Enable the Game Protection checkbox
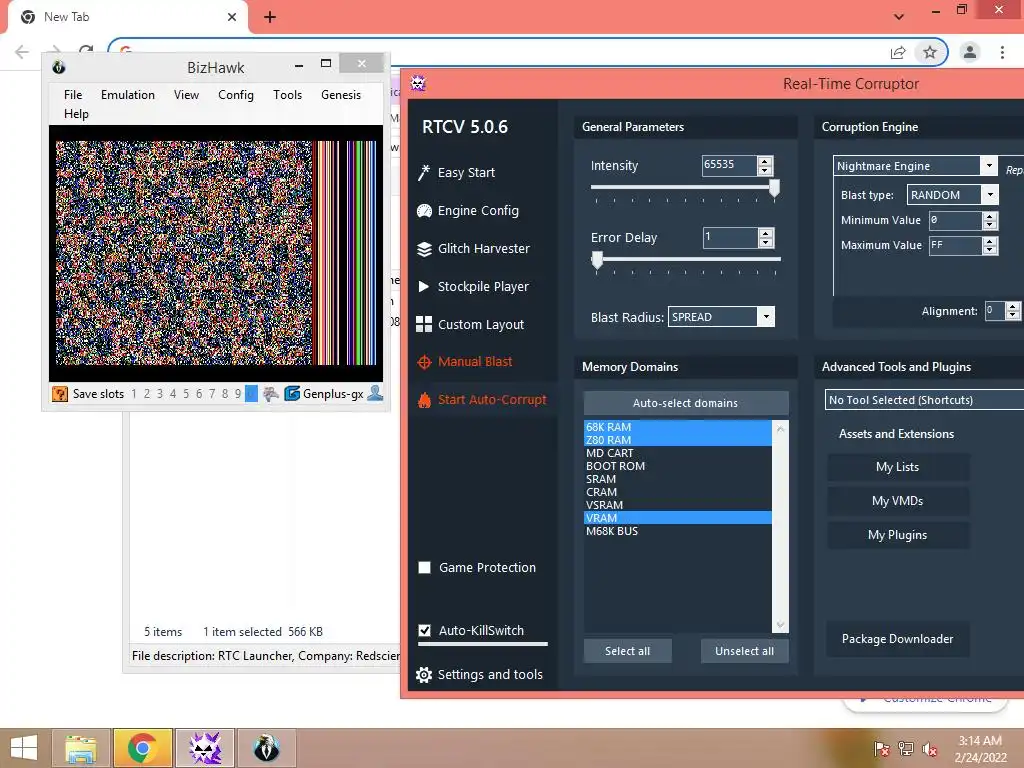Viewport: 1024px width, 768px height. coord(424,568)
